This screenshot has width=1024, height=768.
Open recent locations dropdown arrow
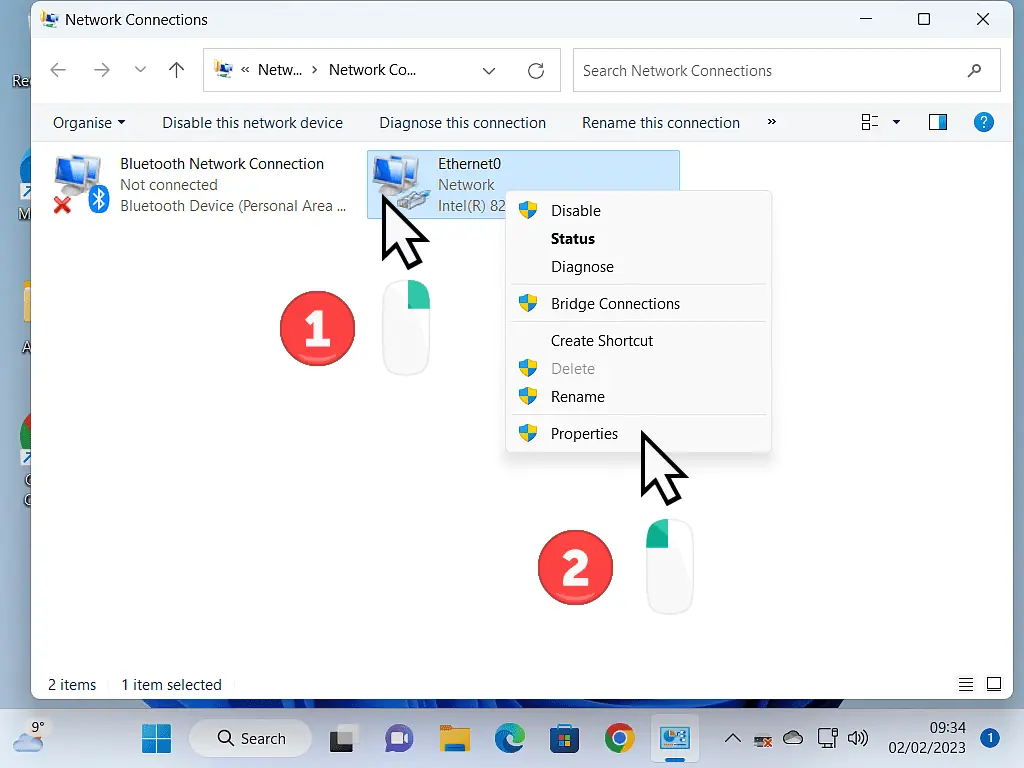[x=140, y=71]
